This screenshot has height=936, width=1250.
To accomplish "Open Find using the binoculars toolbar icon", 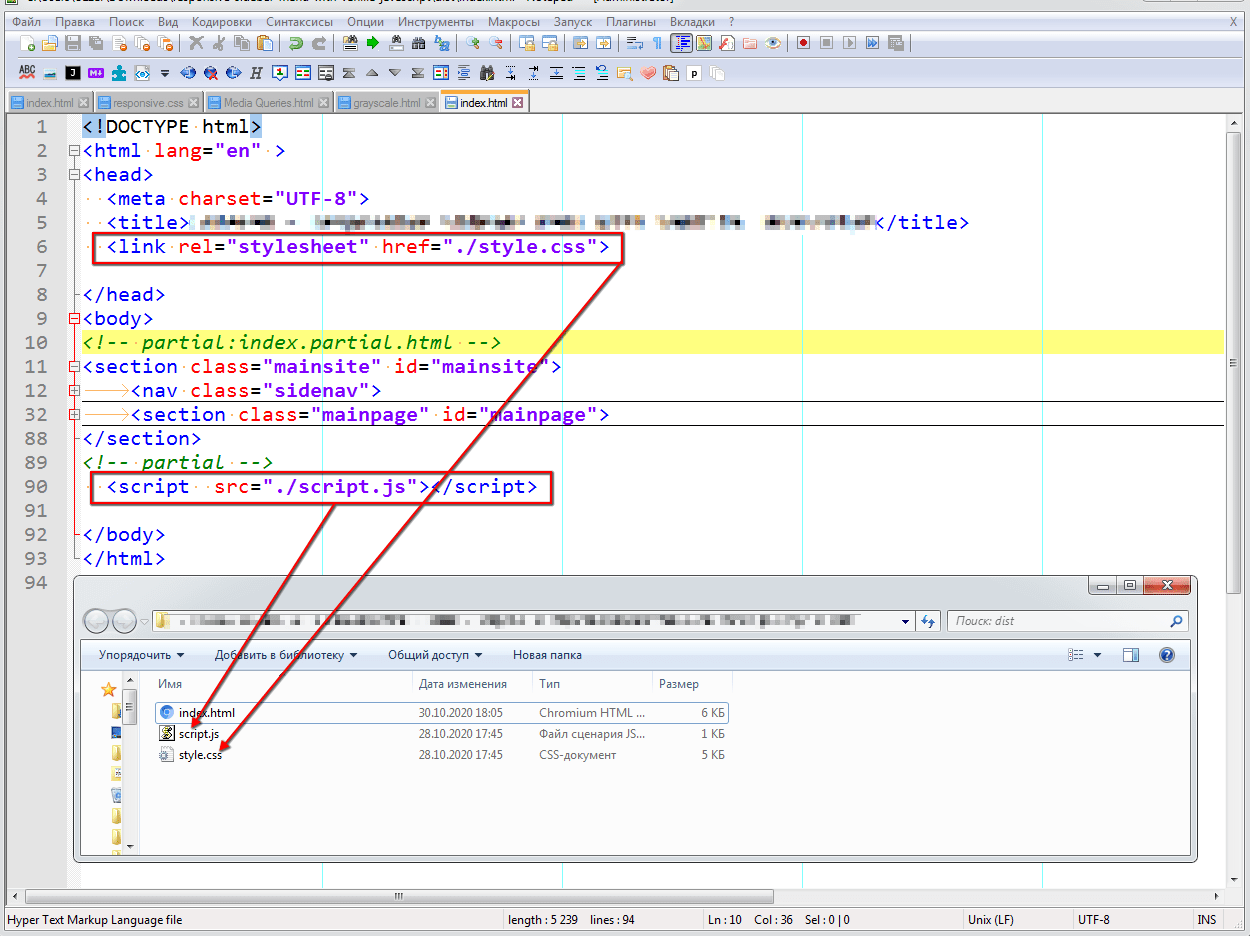I will point(418,43).
